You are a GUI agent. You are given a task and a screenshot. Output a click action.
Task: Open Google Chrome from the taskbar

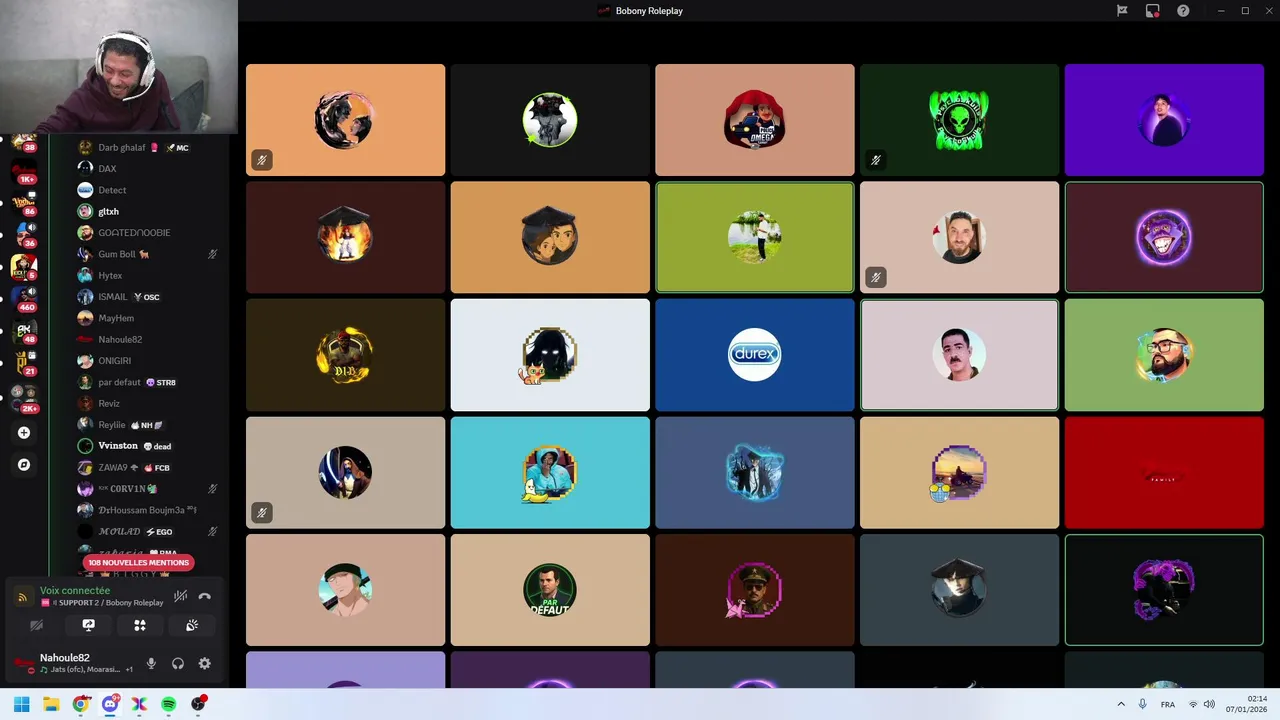[x=80, y=704]
